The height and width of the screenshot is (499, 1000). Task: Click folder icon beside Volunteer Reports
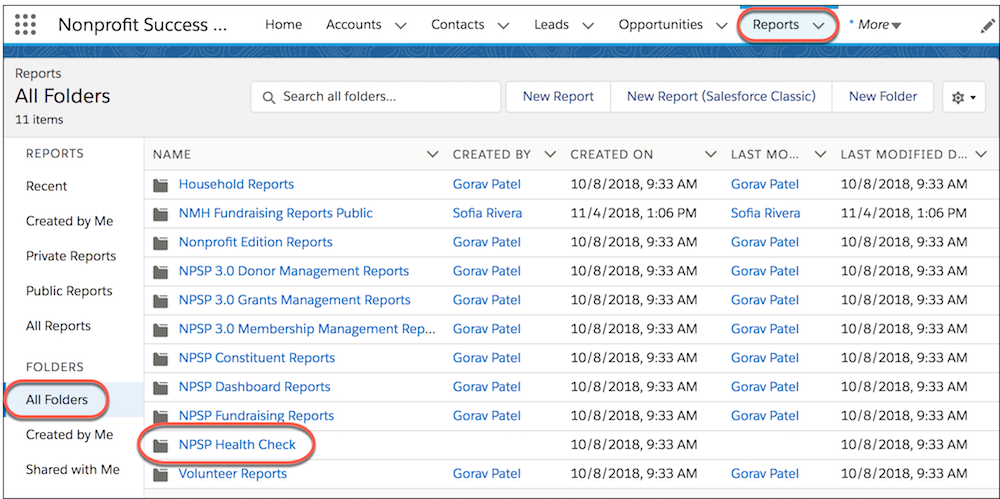pyautogui.click(x=161, y=475)
